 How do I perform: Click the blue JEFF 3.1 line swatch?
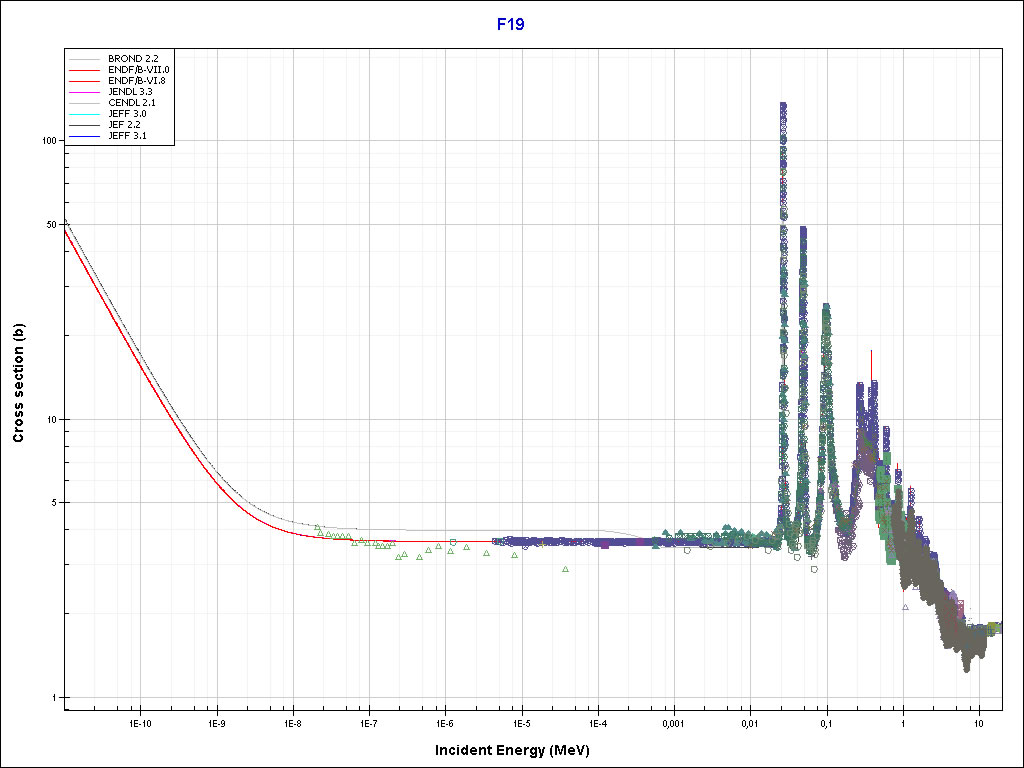coord(85,135)
